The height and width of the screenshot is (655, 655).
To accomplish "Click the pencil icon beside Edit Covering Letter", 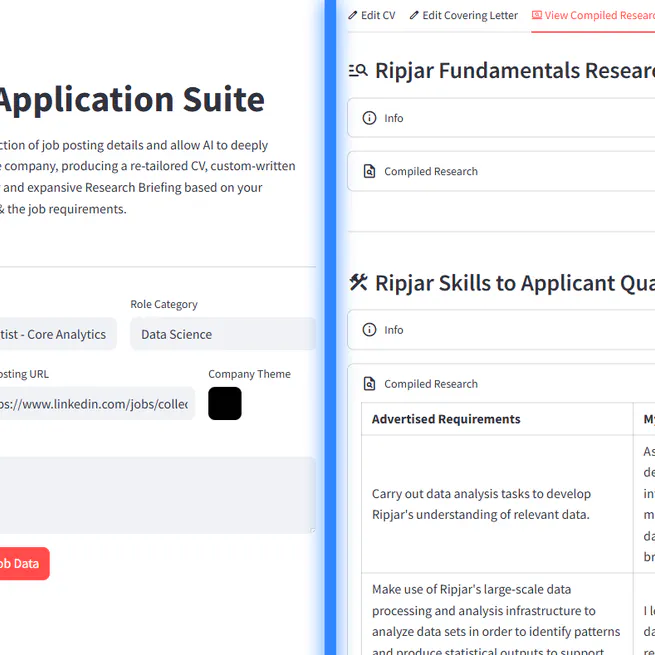I will pos(414,15).
